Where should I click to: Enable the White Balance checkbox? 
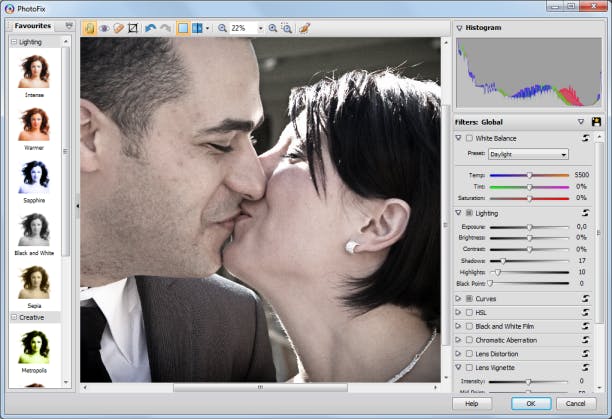(469, 138)
